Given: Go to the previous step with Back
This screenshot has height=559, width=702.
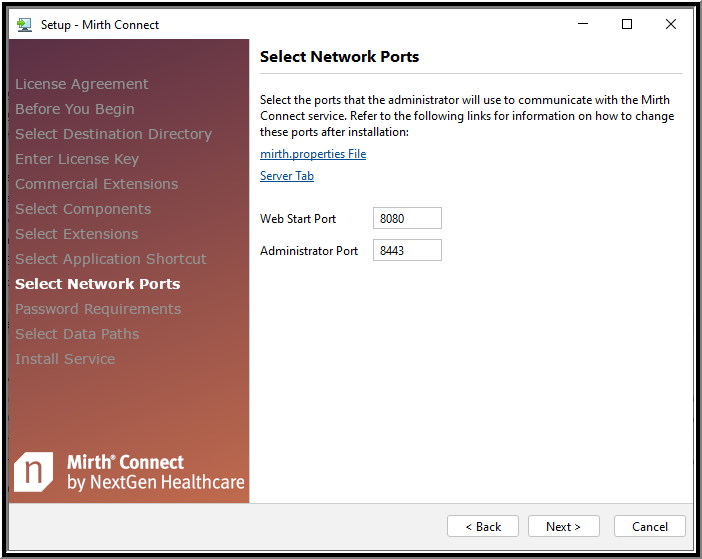Looking at the screenshot, I should pos(483,526).
